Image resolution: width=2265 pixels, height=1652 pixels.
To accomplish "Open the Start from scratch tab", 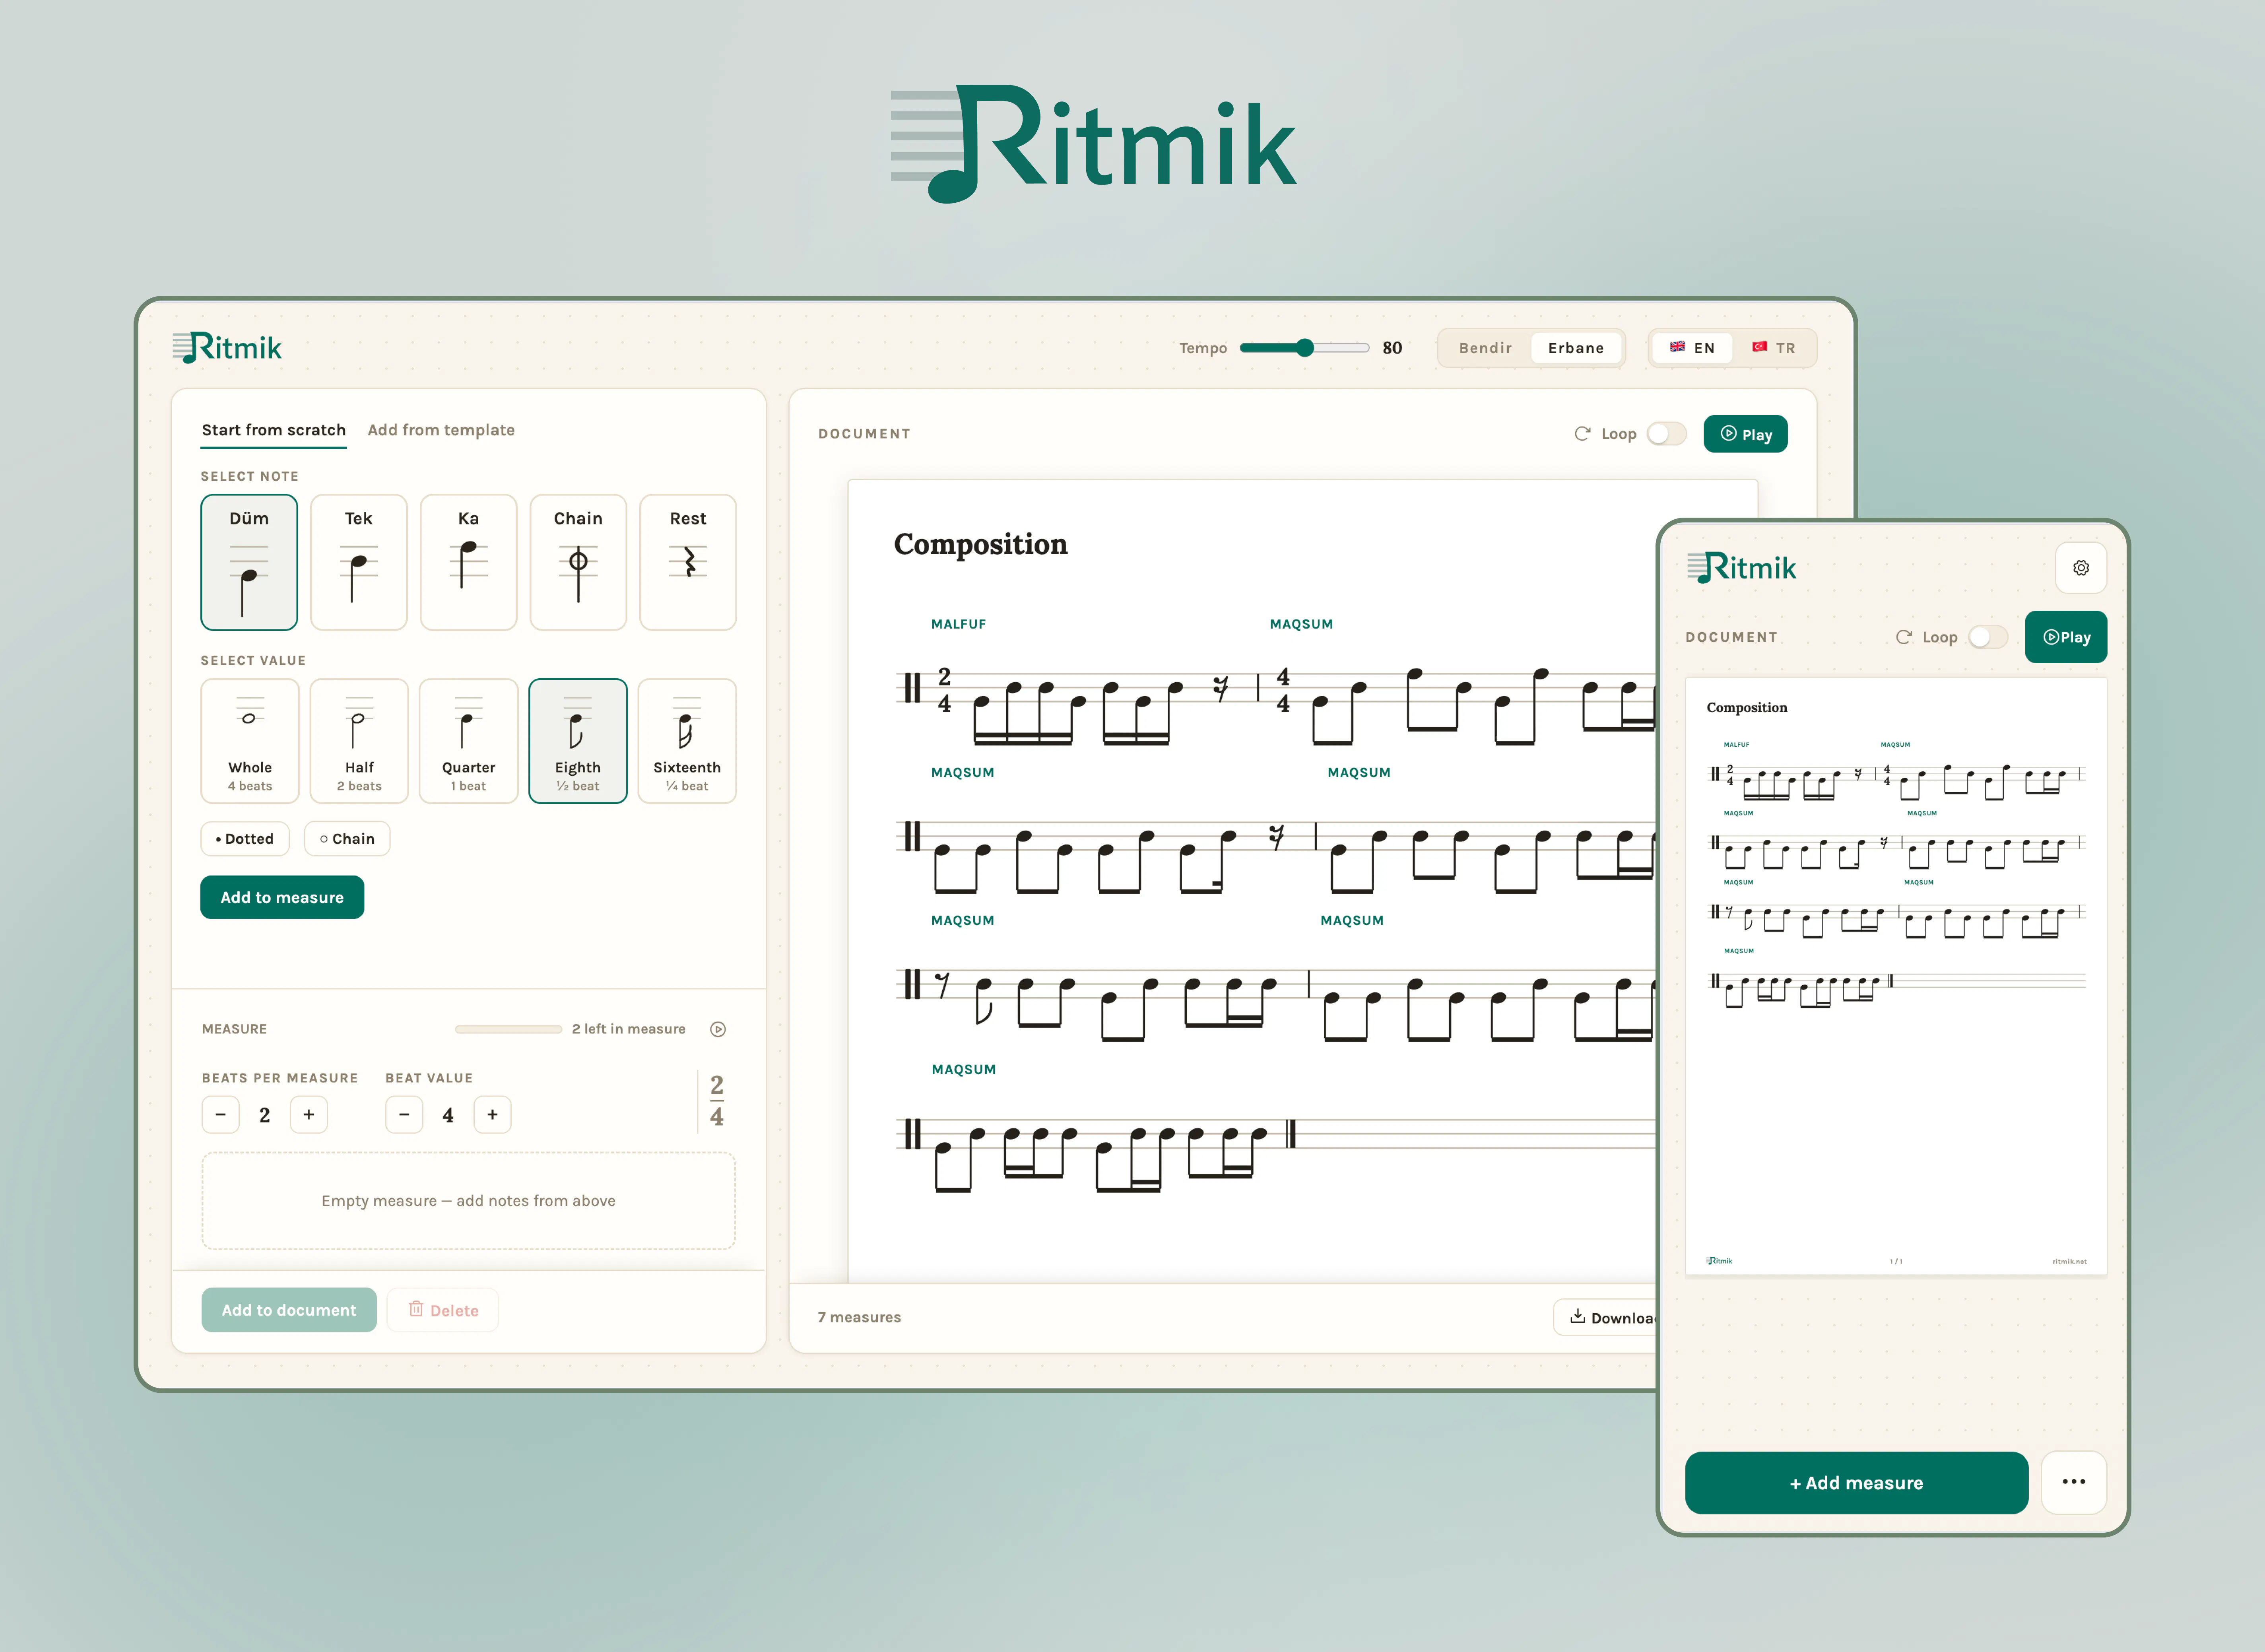I will click(x=274, y=430).
